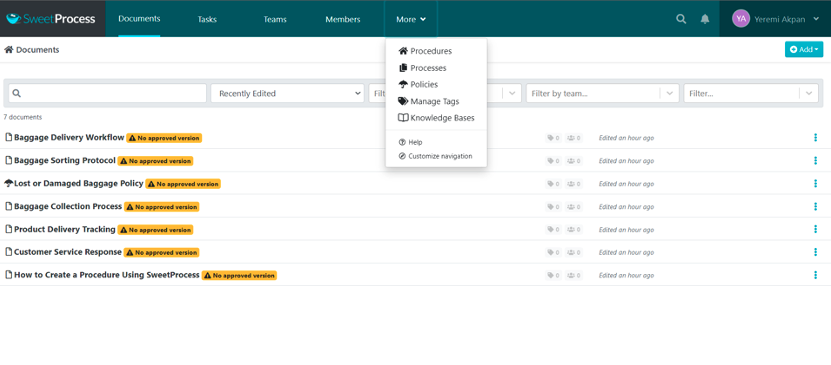Click team count icon on Baggage Delivery Workflow row
The image size is (831, 365).
(x=573, y=138)
